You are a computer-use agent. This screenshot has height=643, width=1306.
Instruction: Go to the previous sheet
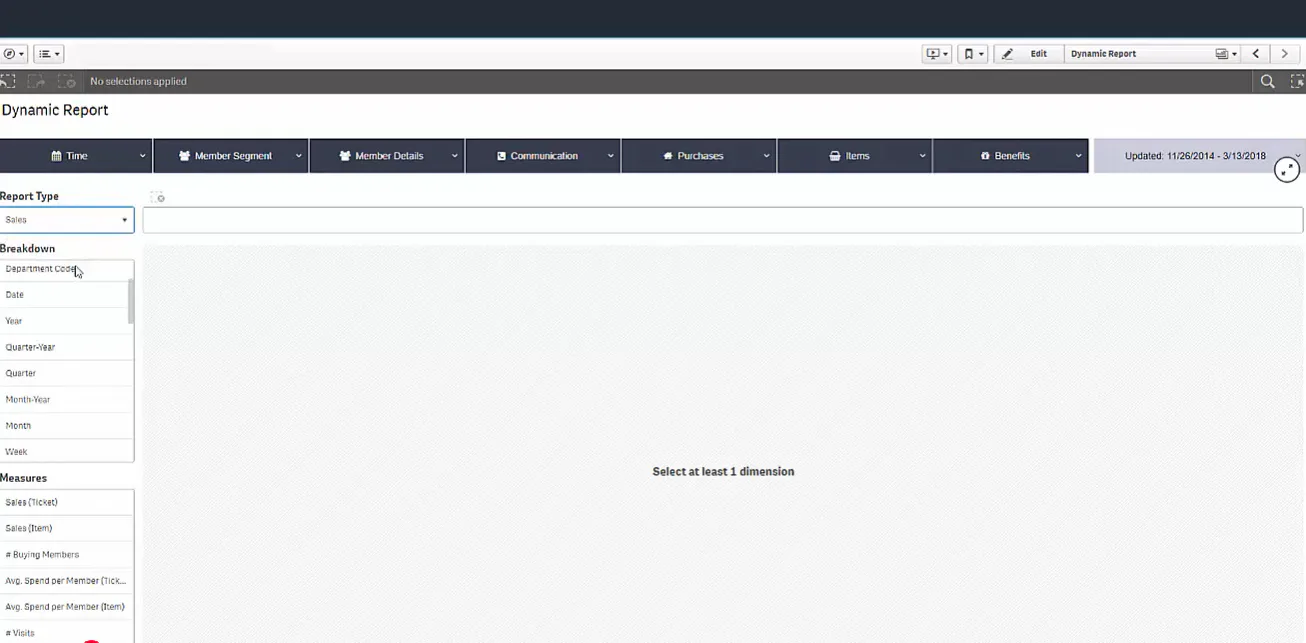tap(1256, 54)
